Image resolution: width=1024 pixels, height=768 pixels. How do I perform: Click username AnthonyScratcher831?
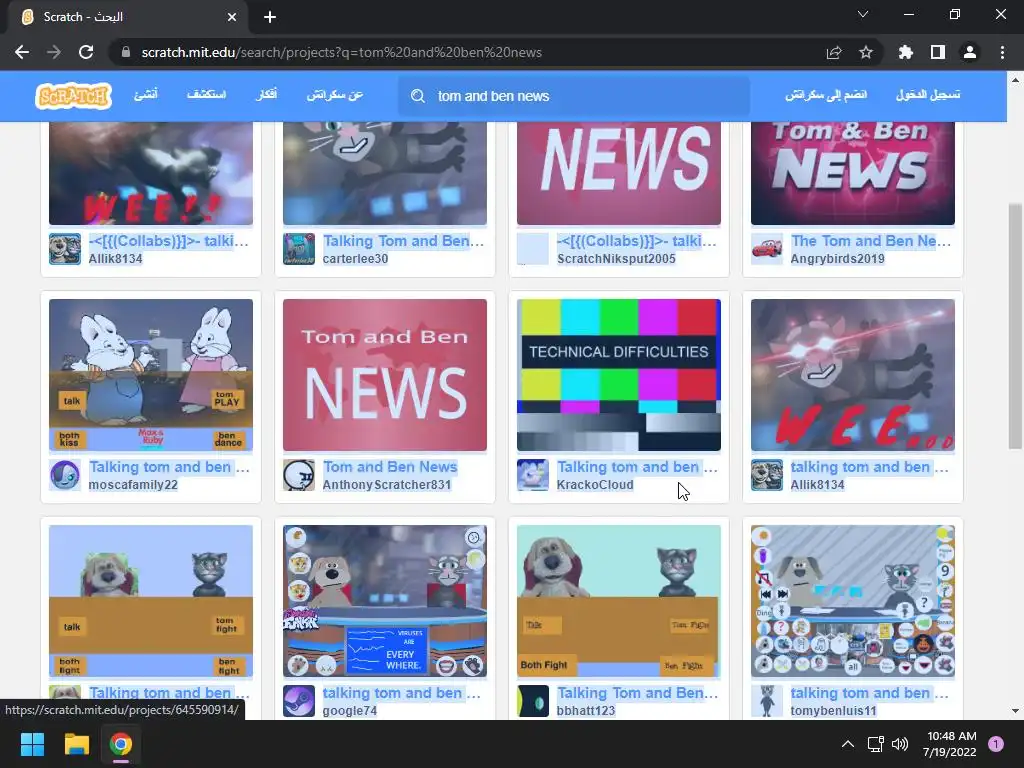click(387, 485)
